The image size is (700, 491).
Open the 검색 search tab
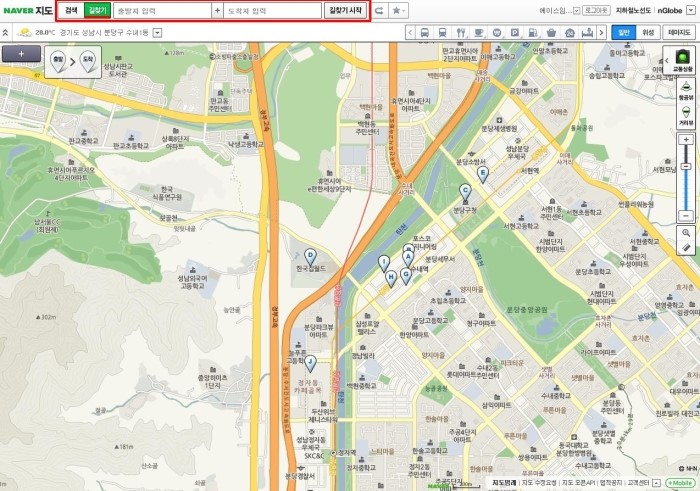tap(71, 10)
